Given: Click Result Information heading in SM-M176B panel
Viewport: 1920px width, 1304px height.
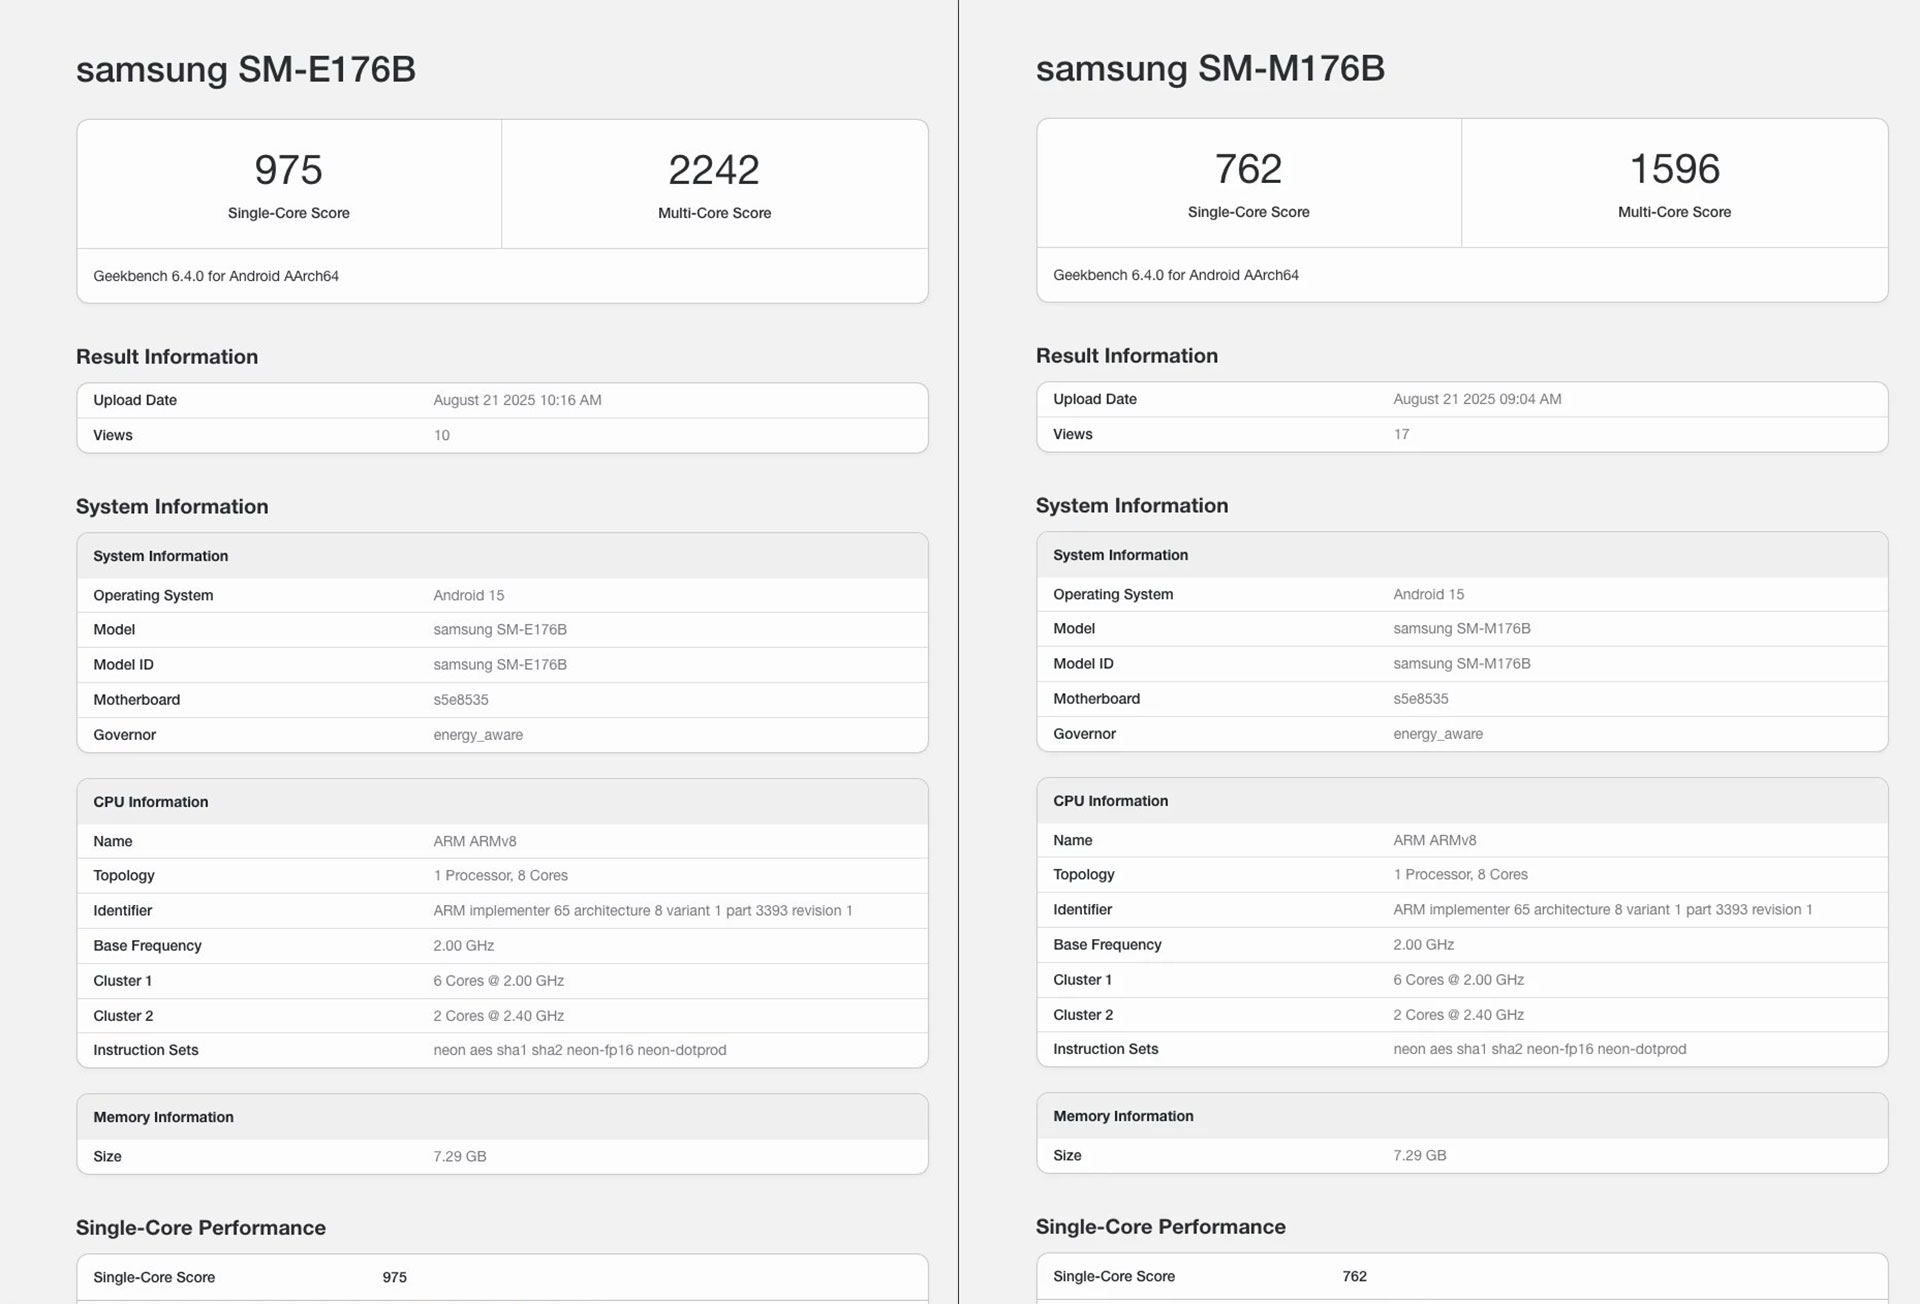Looking at the screenshot, I should click(x=1127, y=356).
